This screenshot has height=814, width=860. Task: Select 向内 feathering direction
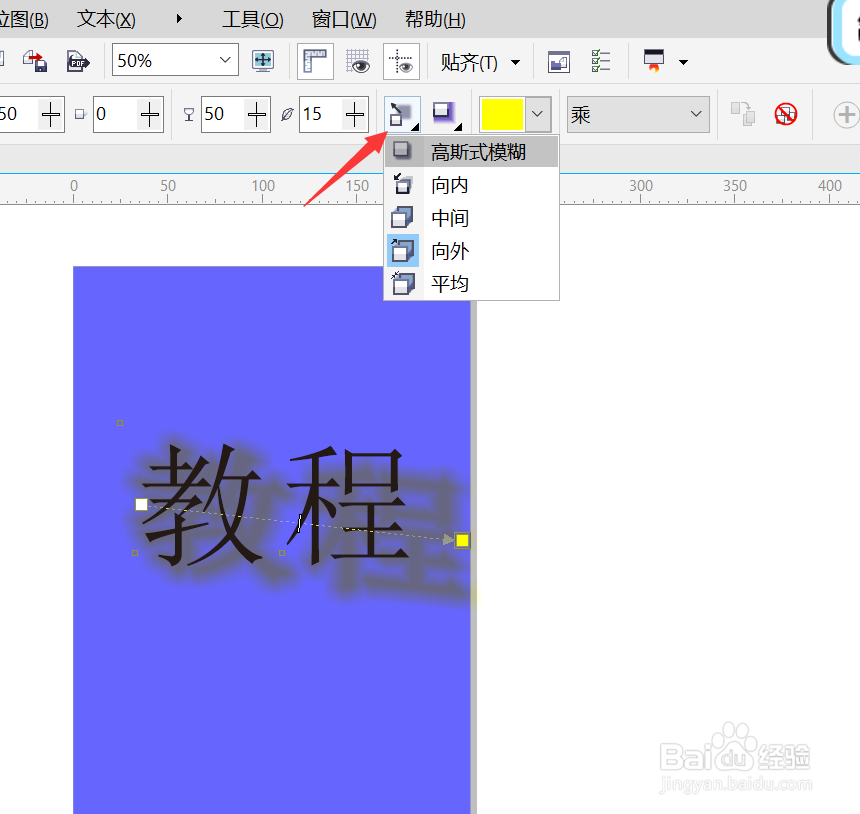pos(472,185)
